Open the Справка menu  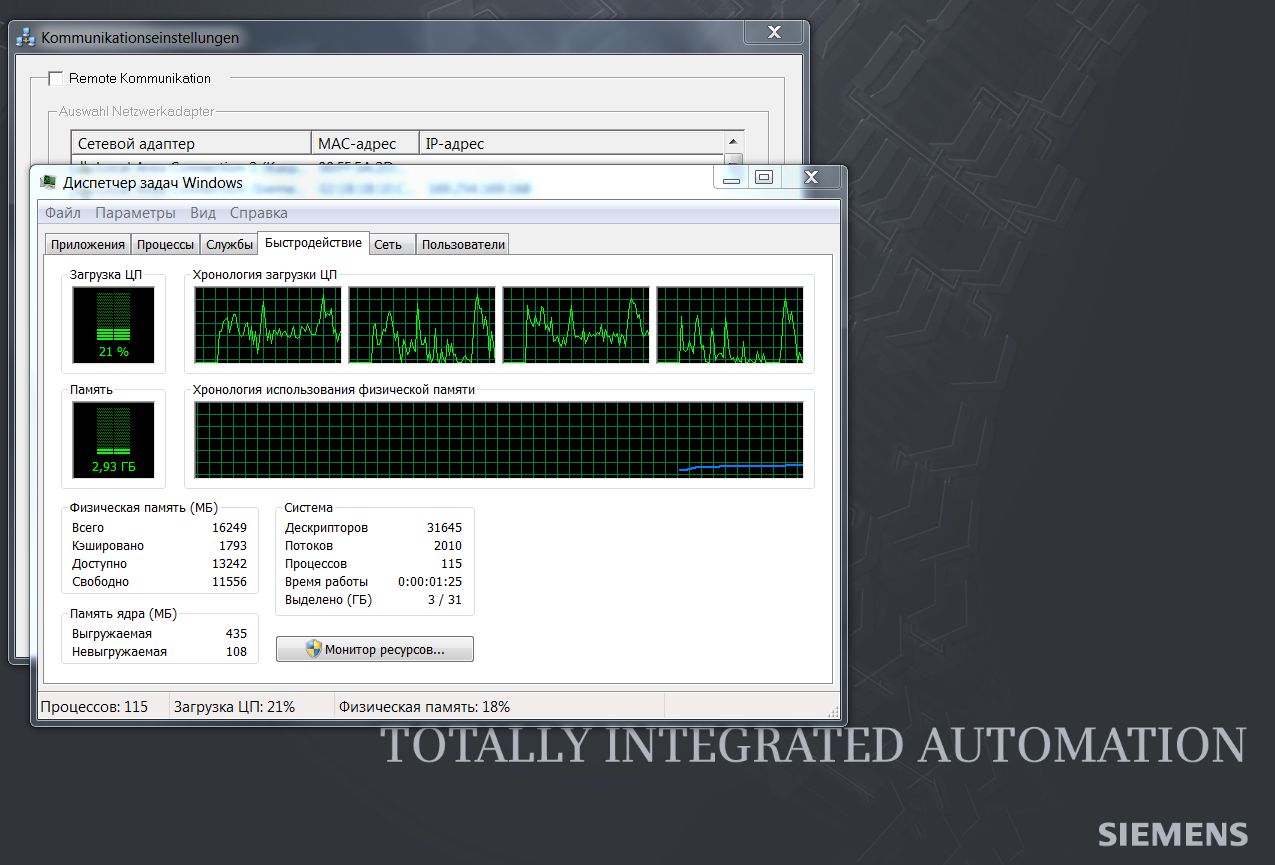[259, 213]
